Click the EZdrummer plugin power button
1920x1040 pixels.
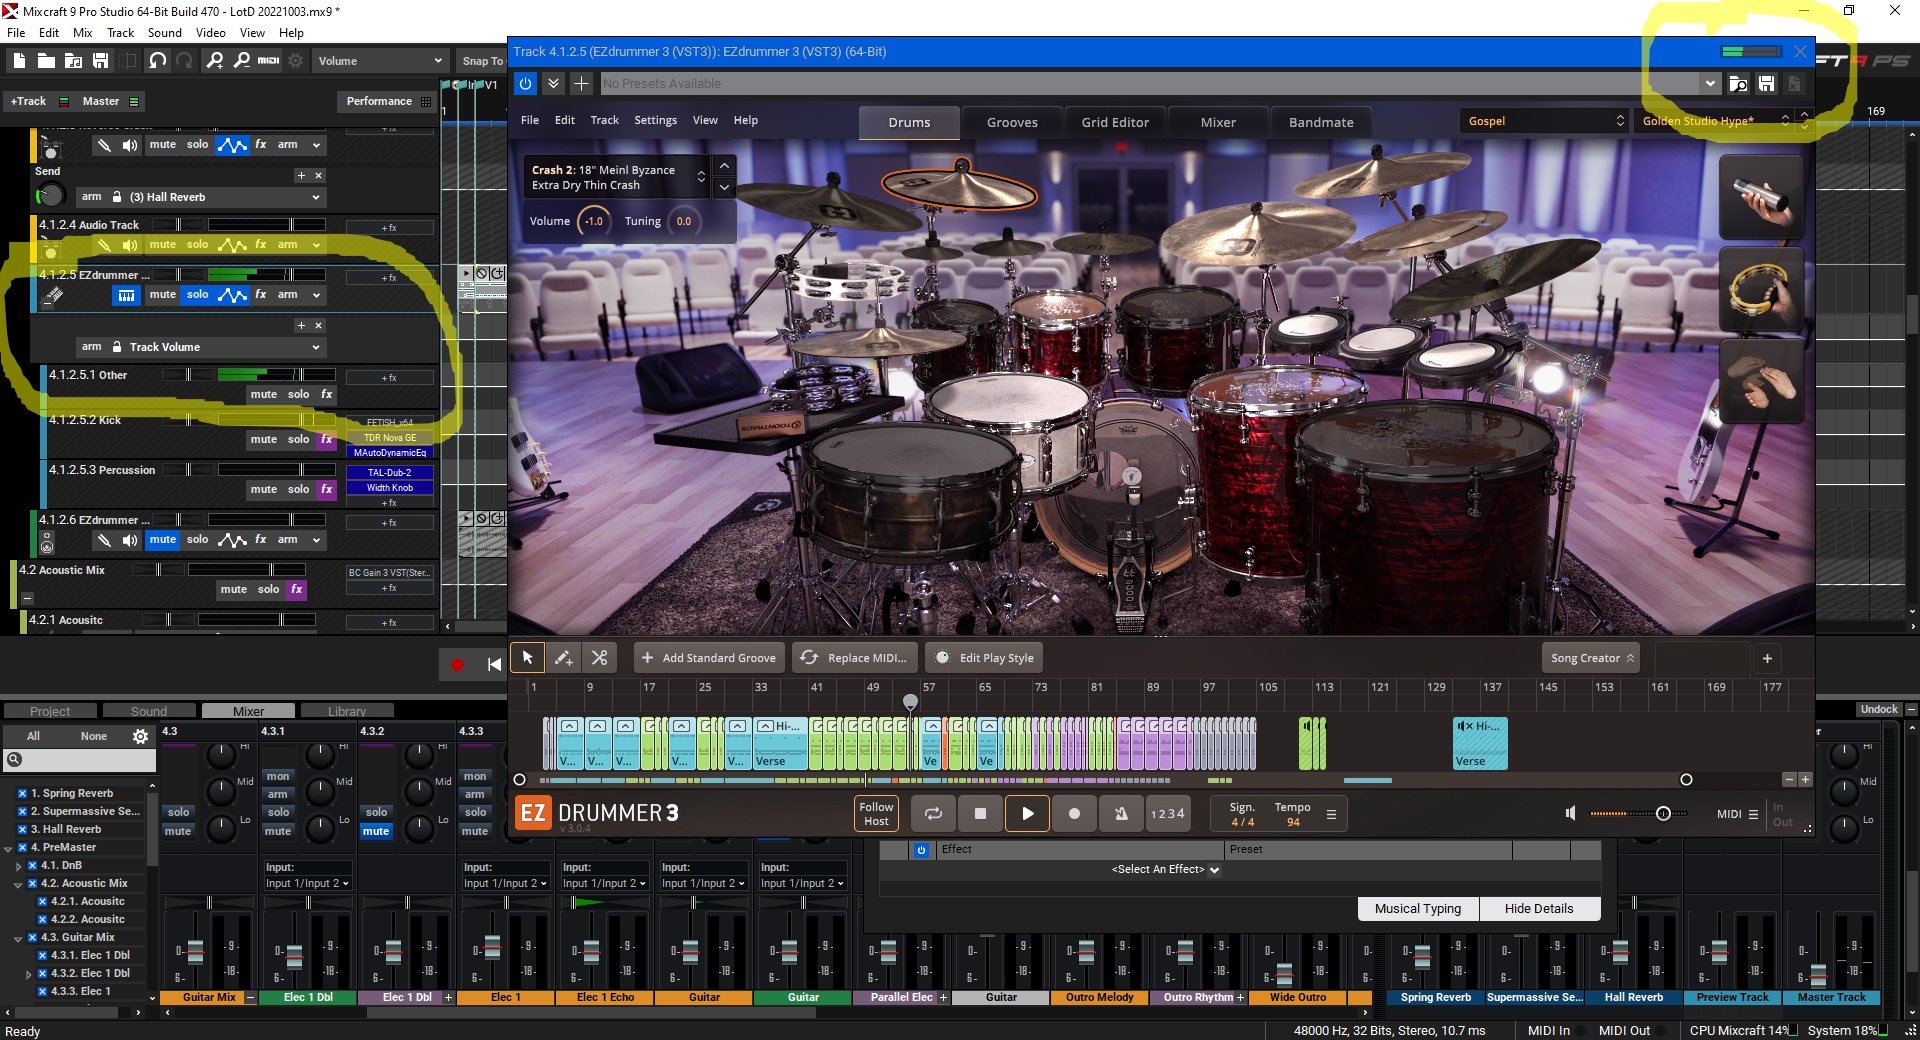(x=525, y=84)
